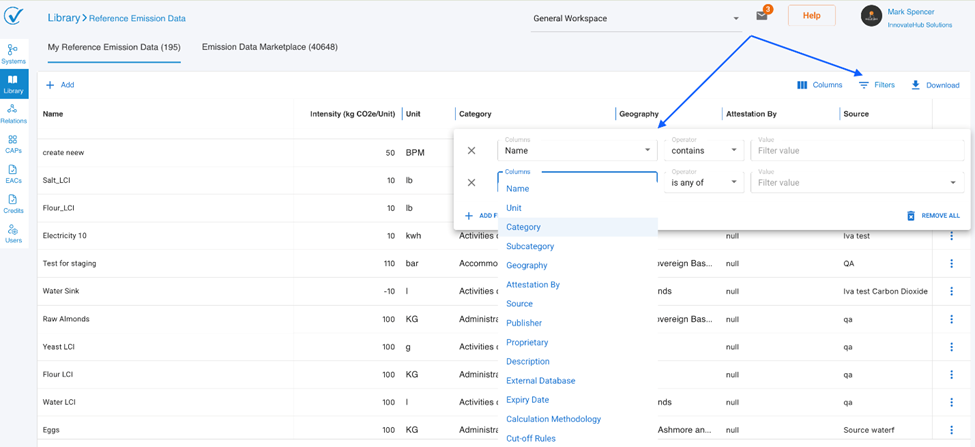Open the mail notifications icon
The width and height of the screenshot is (975, 447).
[x=762, y=16]
